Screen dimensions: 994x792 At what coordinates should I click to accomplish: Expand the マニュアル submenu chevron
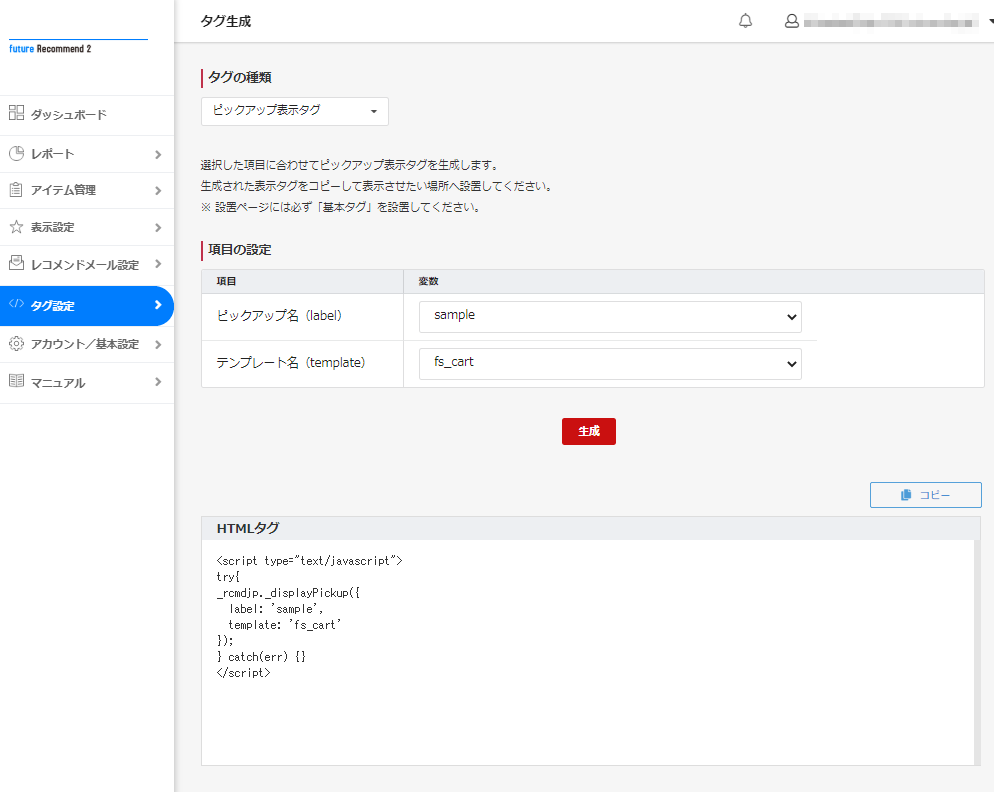point(158,382)
